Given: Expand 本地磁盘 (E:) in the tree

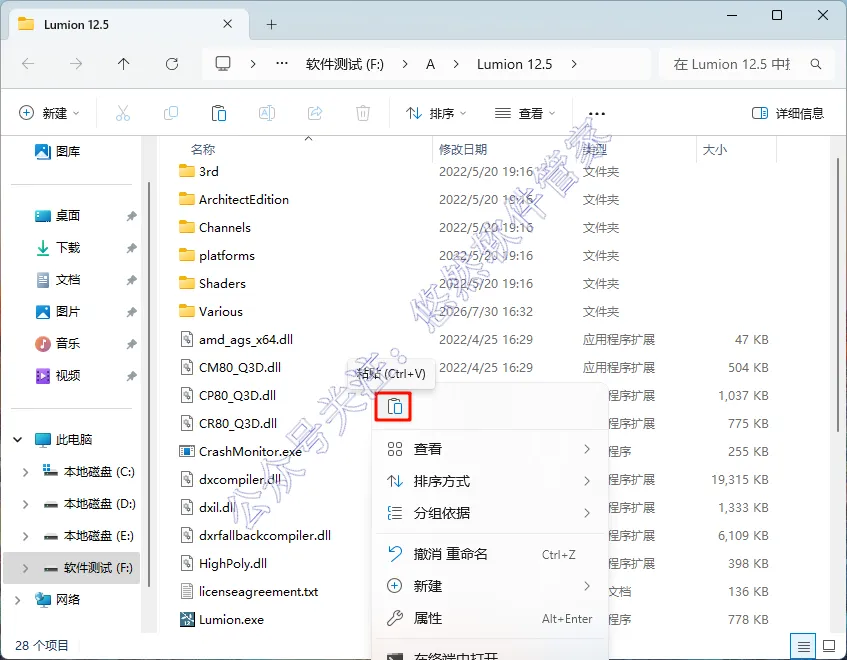Looking at the screenshot, I should click(25, 536).
